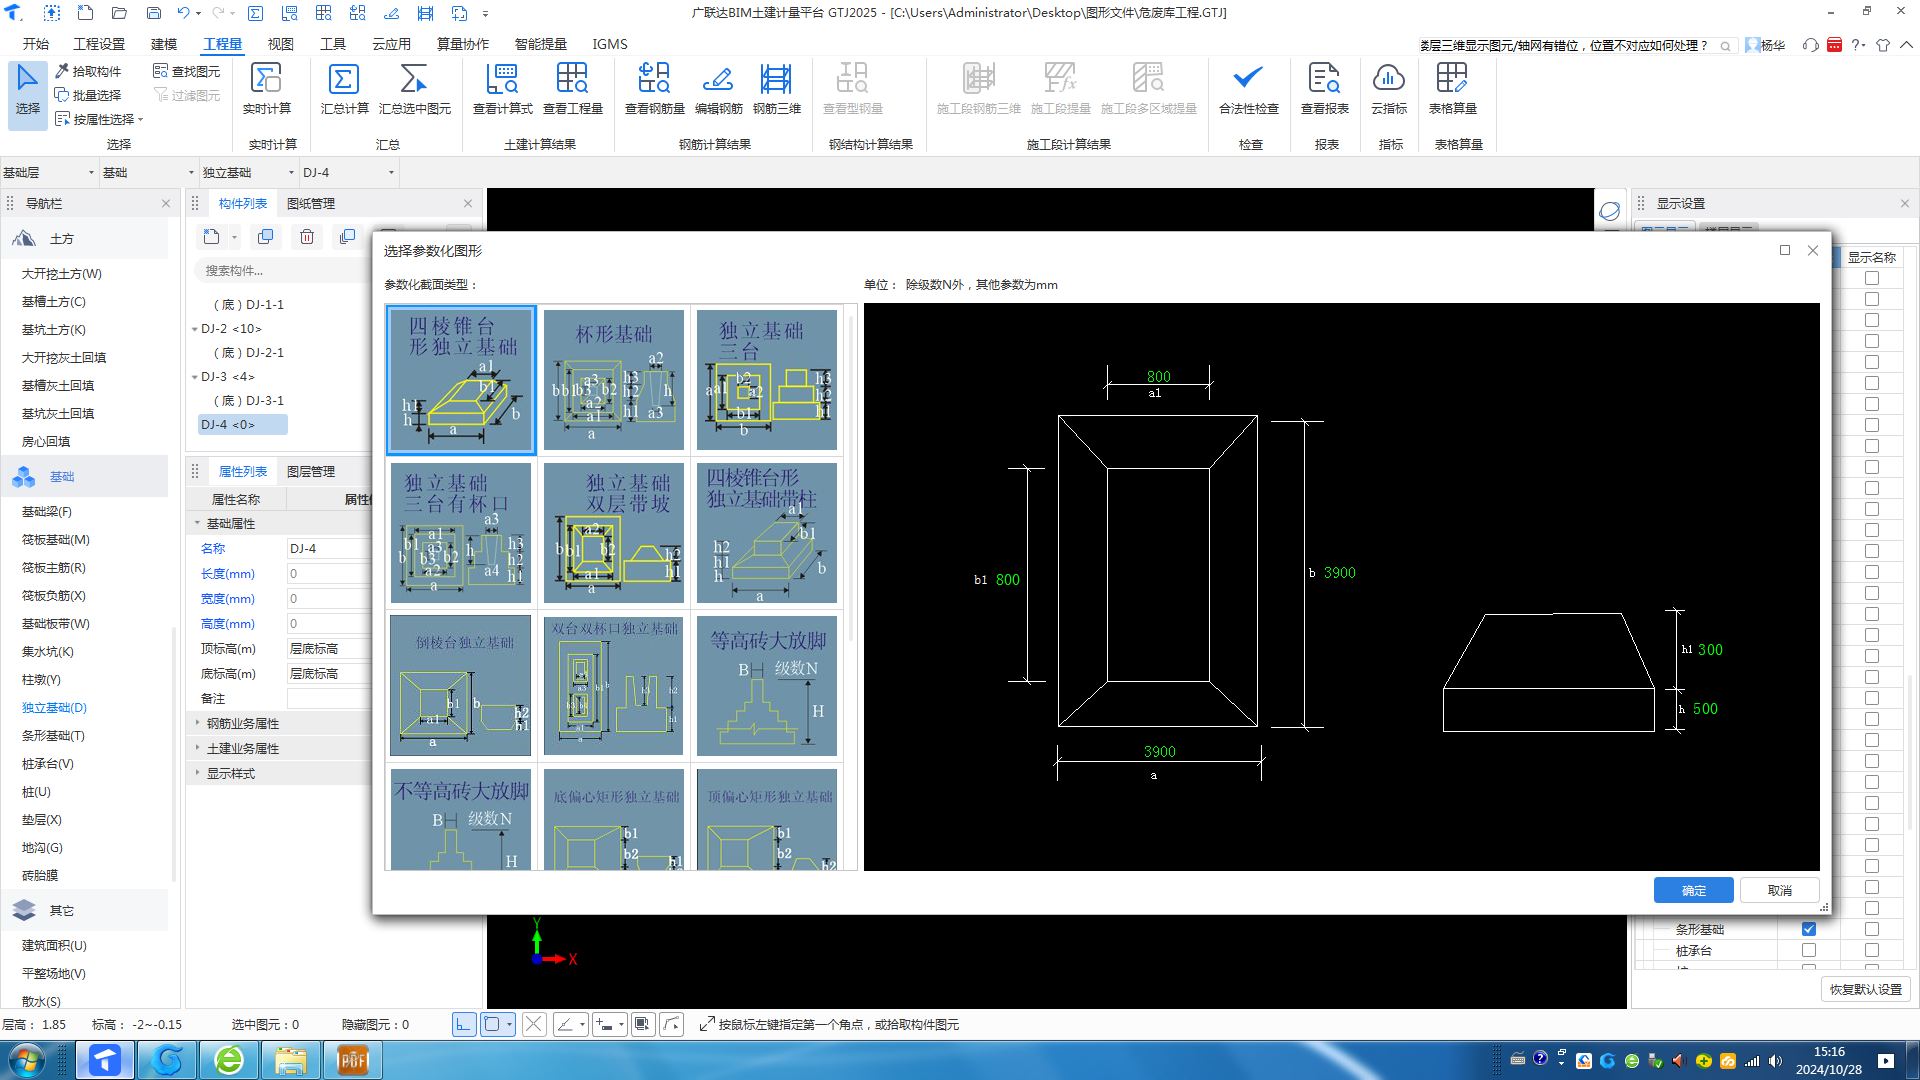This screenshot has width=1920, height=1080.
Task: Click the 实时计算 icon
Action: (266, 80)
